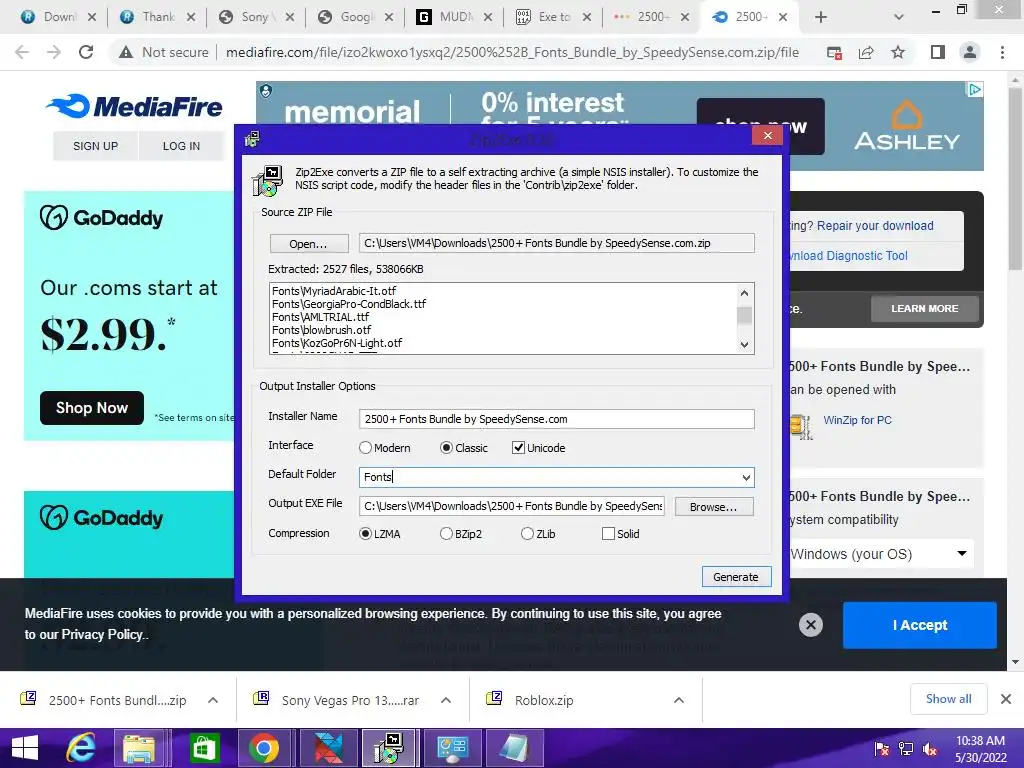Click the WinZip for PC link

tap(857, 420)
